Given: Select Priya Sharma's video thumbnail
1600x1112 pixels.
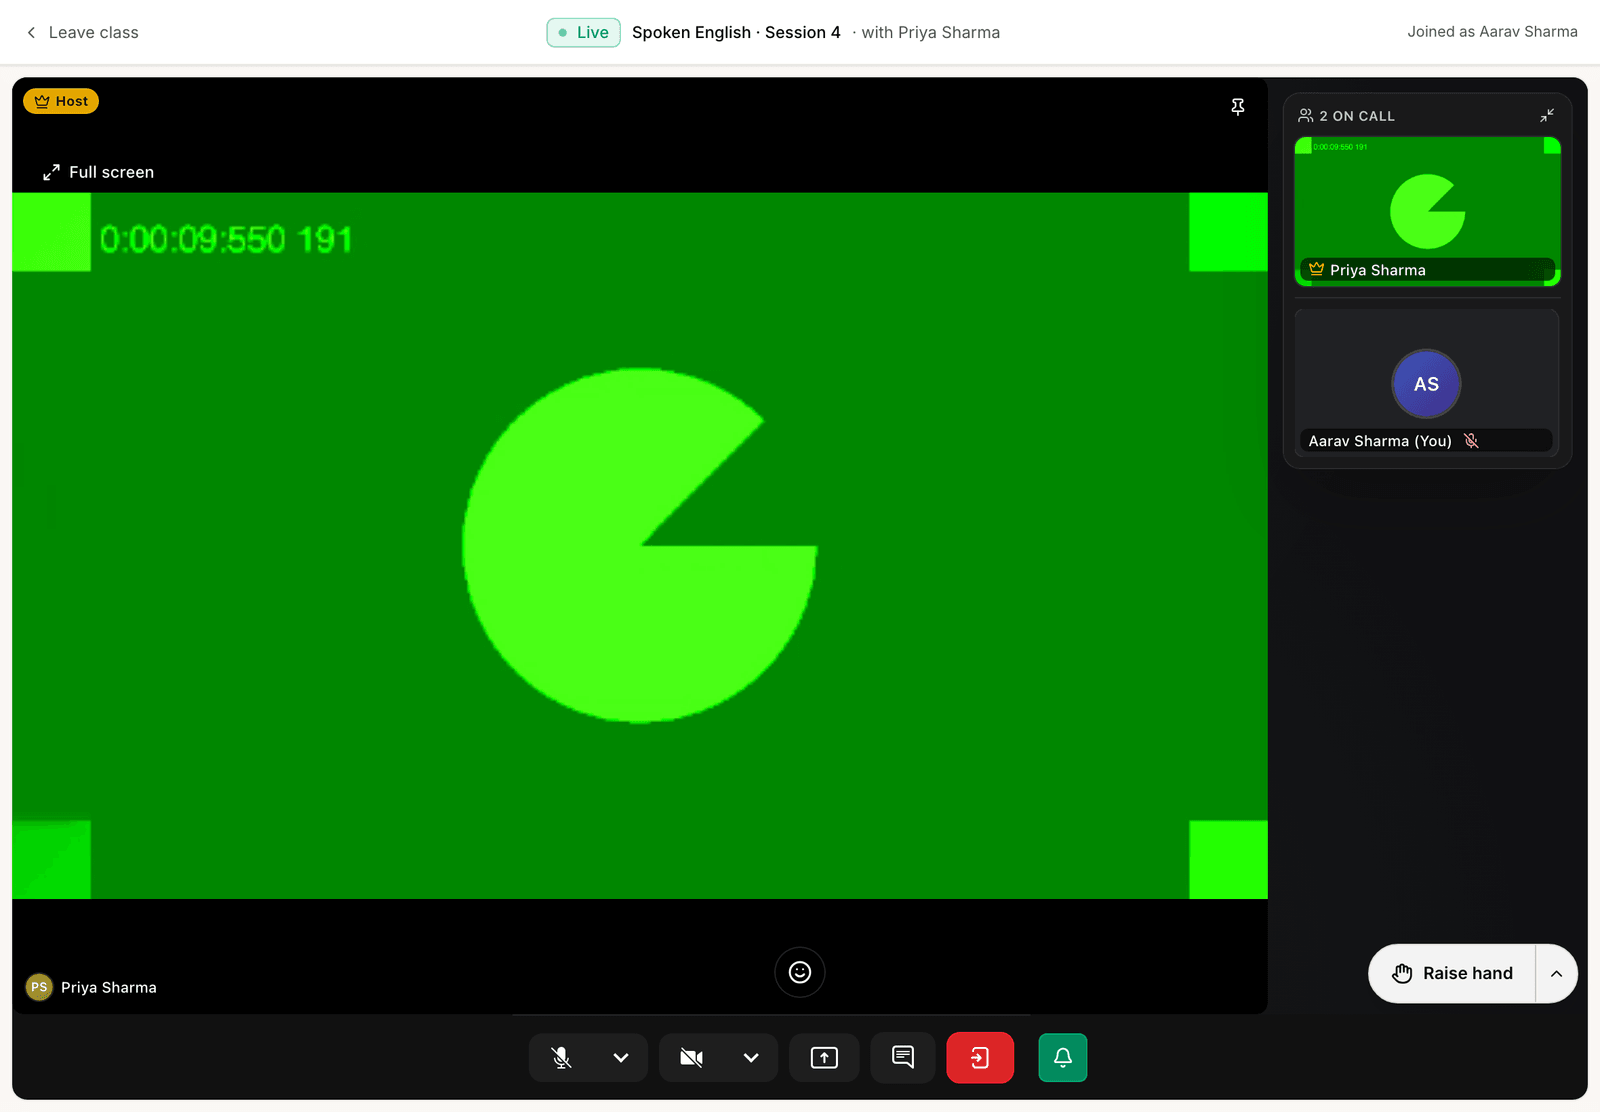Looking at the screenshot, I should [x=1427, y=211].
